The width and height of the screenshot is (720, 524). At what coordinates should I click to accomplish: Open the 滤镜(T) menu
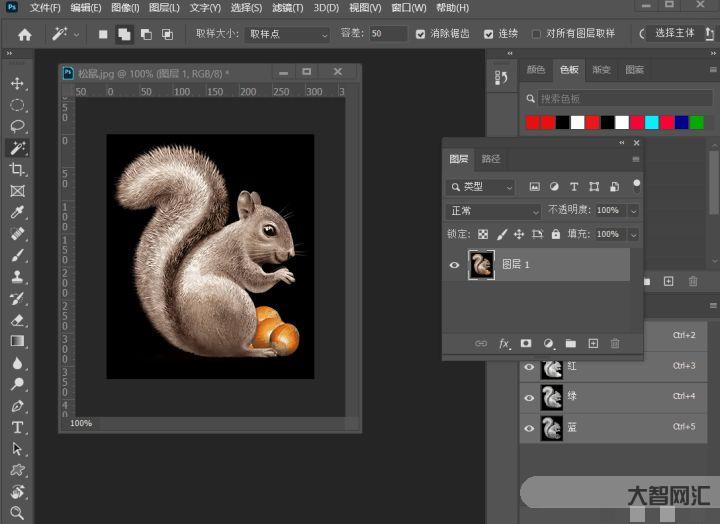287,8
